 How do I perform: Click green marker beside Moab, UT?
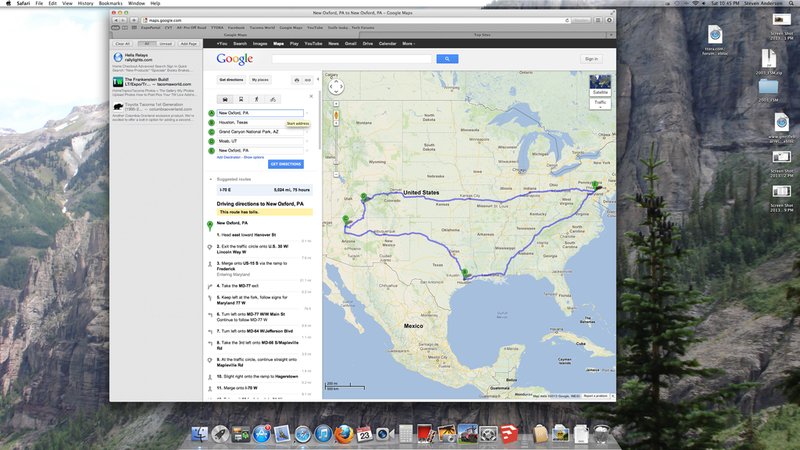[211, 141]
